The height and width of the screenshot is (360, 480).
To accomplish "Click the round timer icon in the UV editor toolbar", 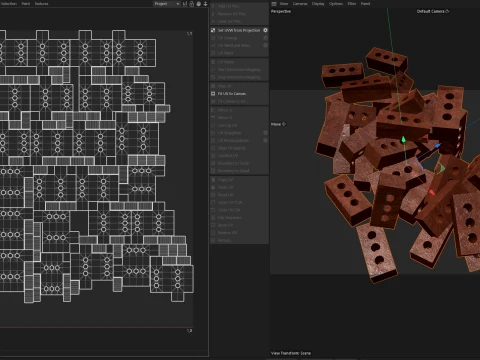I will pyautogui.click(x=192, y=4).
